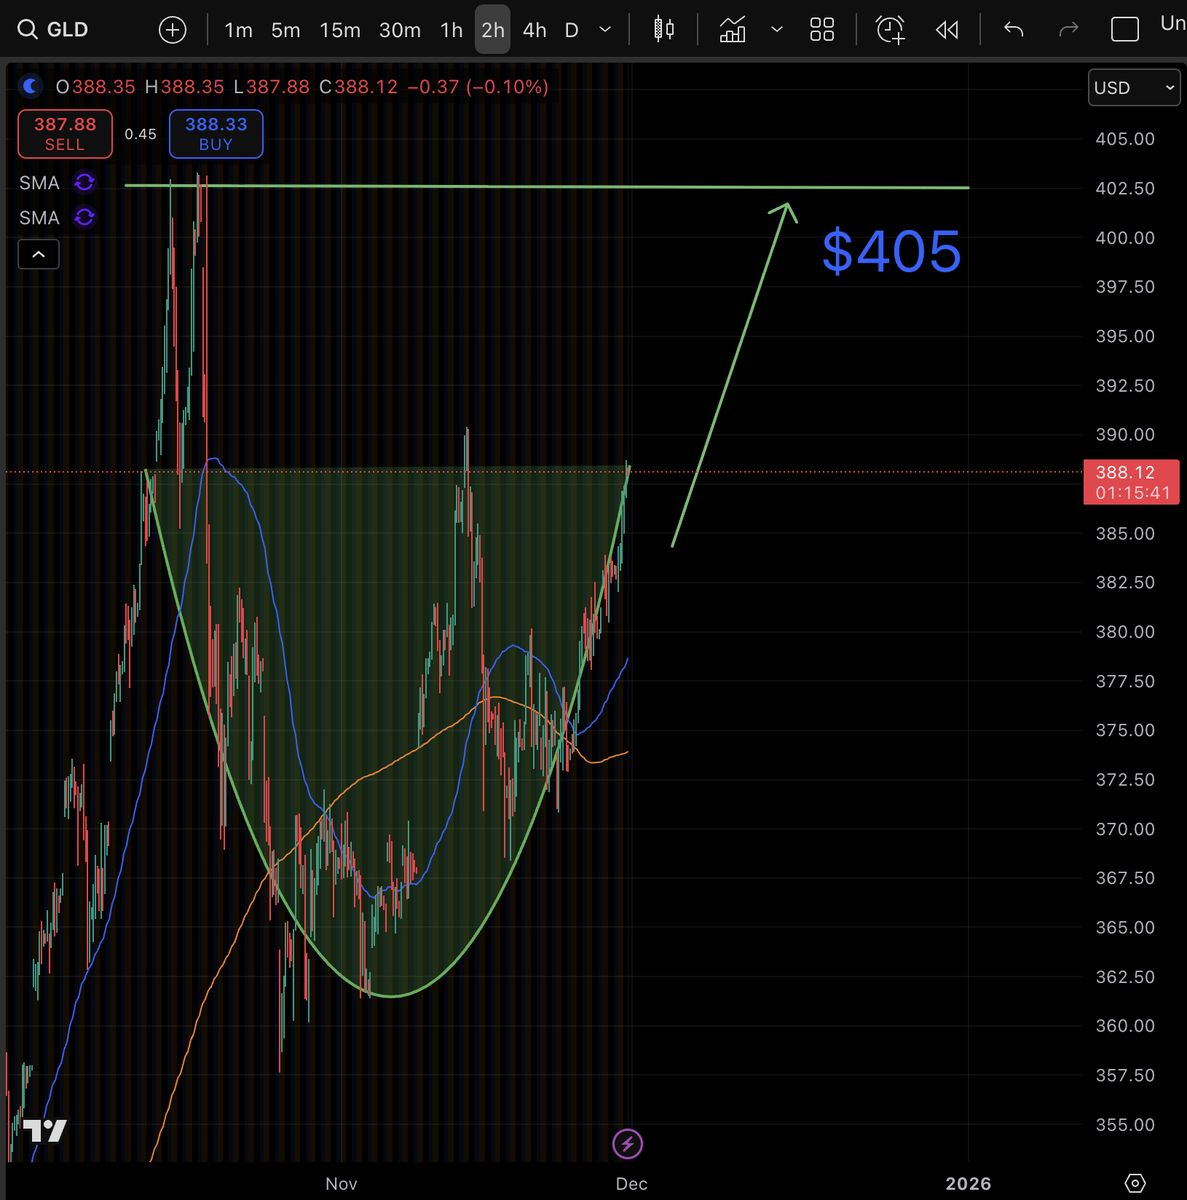Image resolution: width=1187 pixels, height=1200 pixels.
Task: Toggle the moon dark mode icon
Action: 31,86
